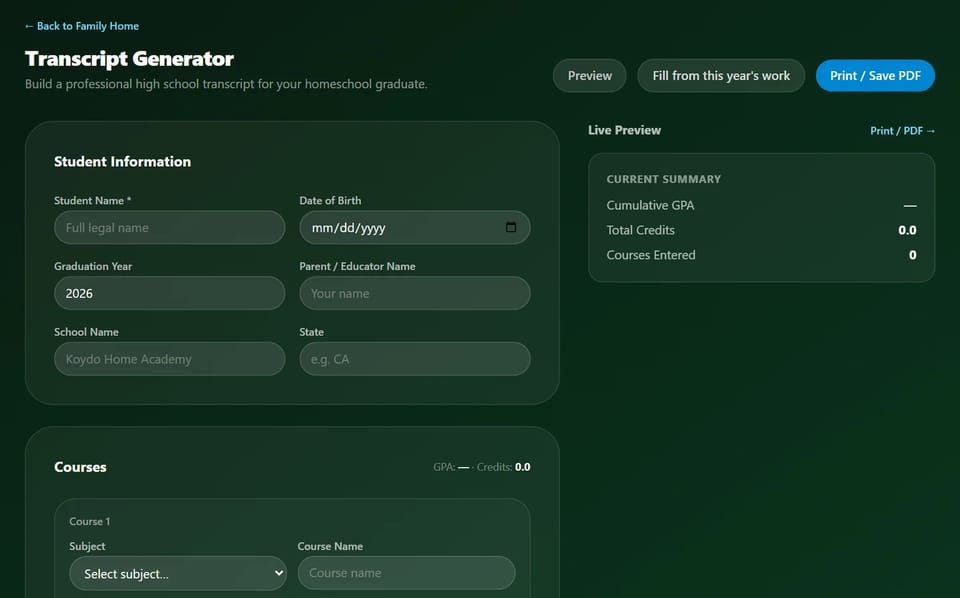Select the Total Credits value 0.0
Screen dimensions: 960x598
point(907,230)
